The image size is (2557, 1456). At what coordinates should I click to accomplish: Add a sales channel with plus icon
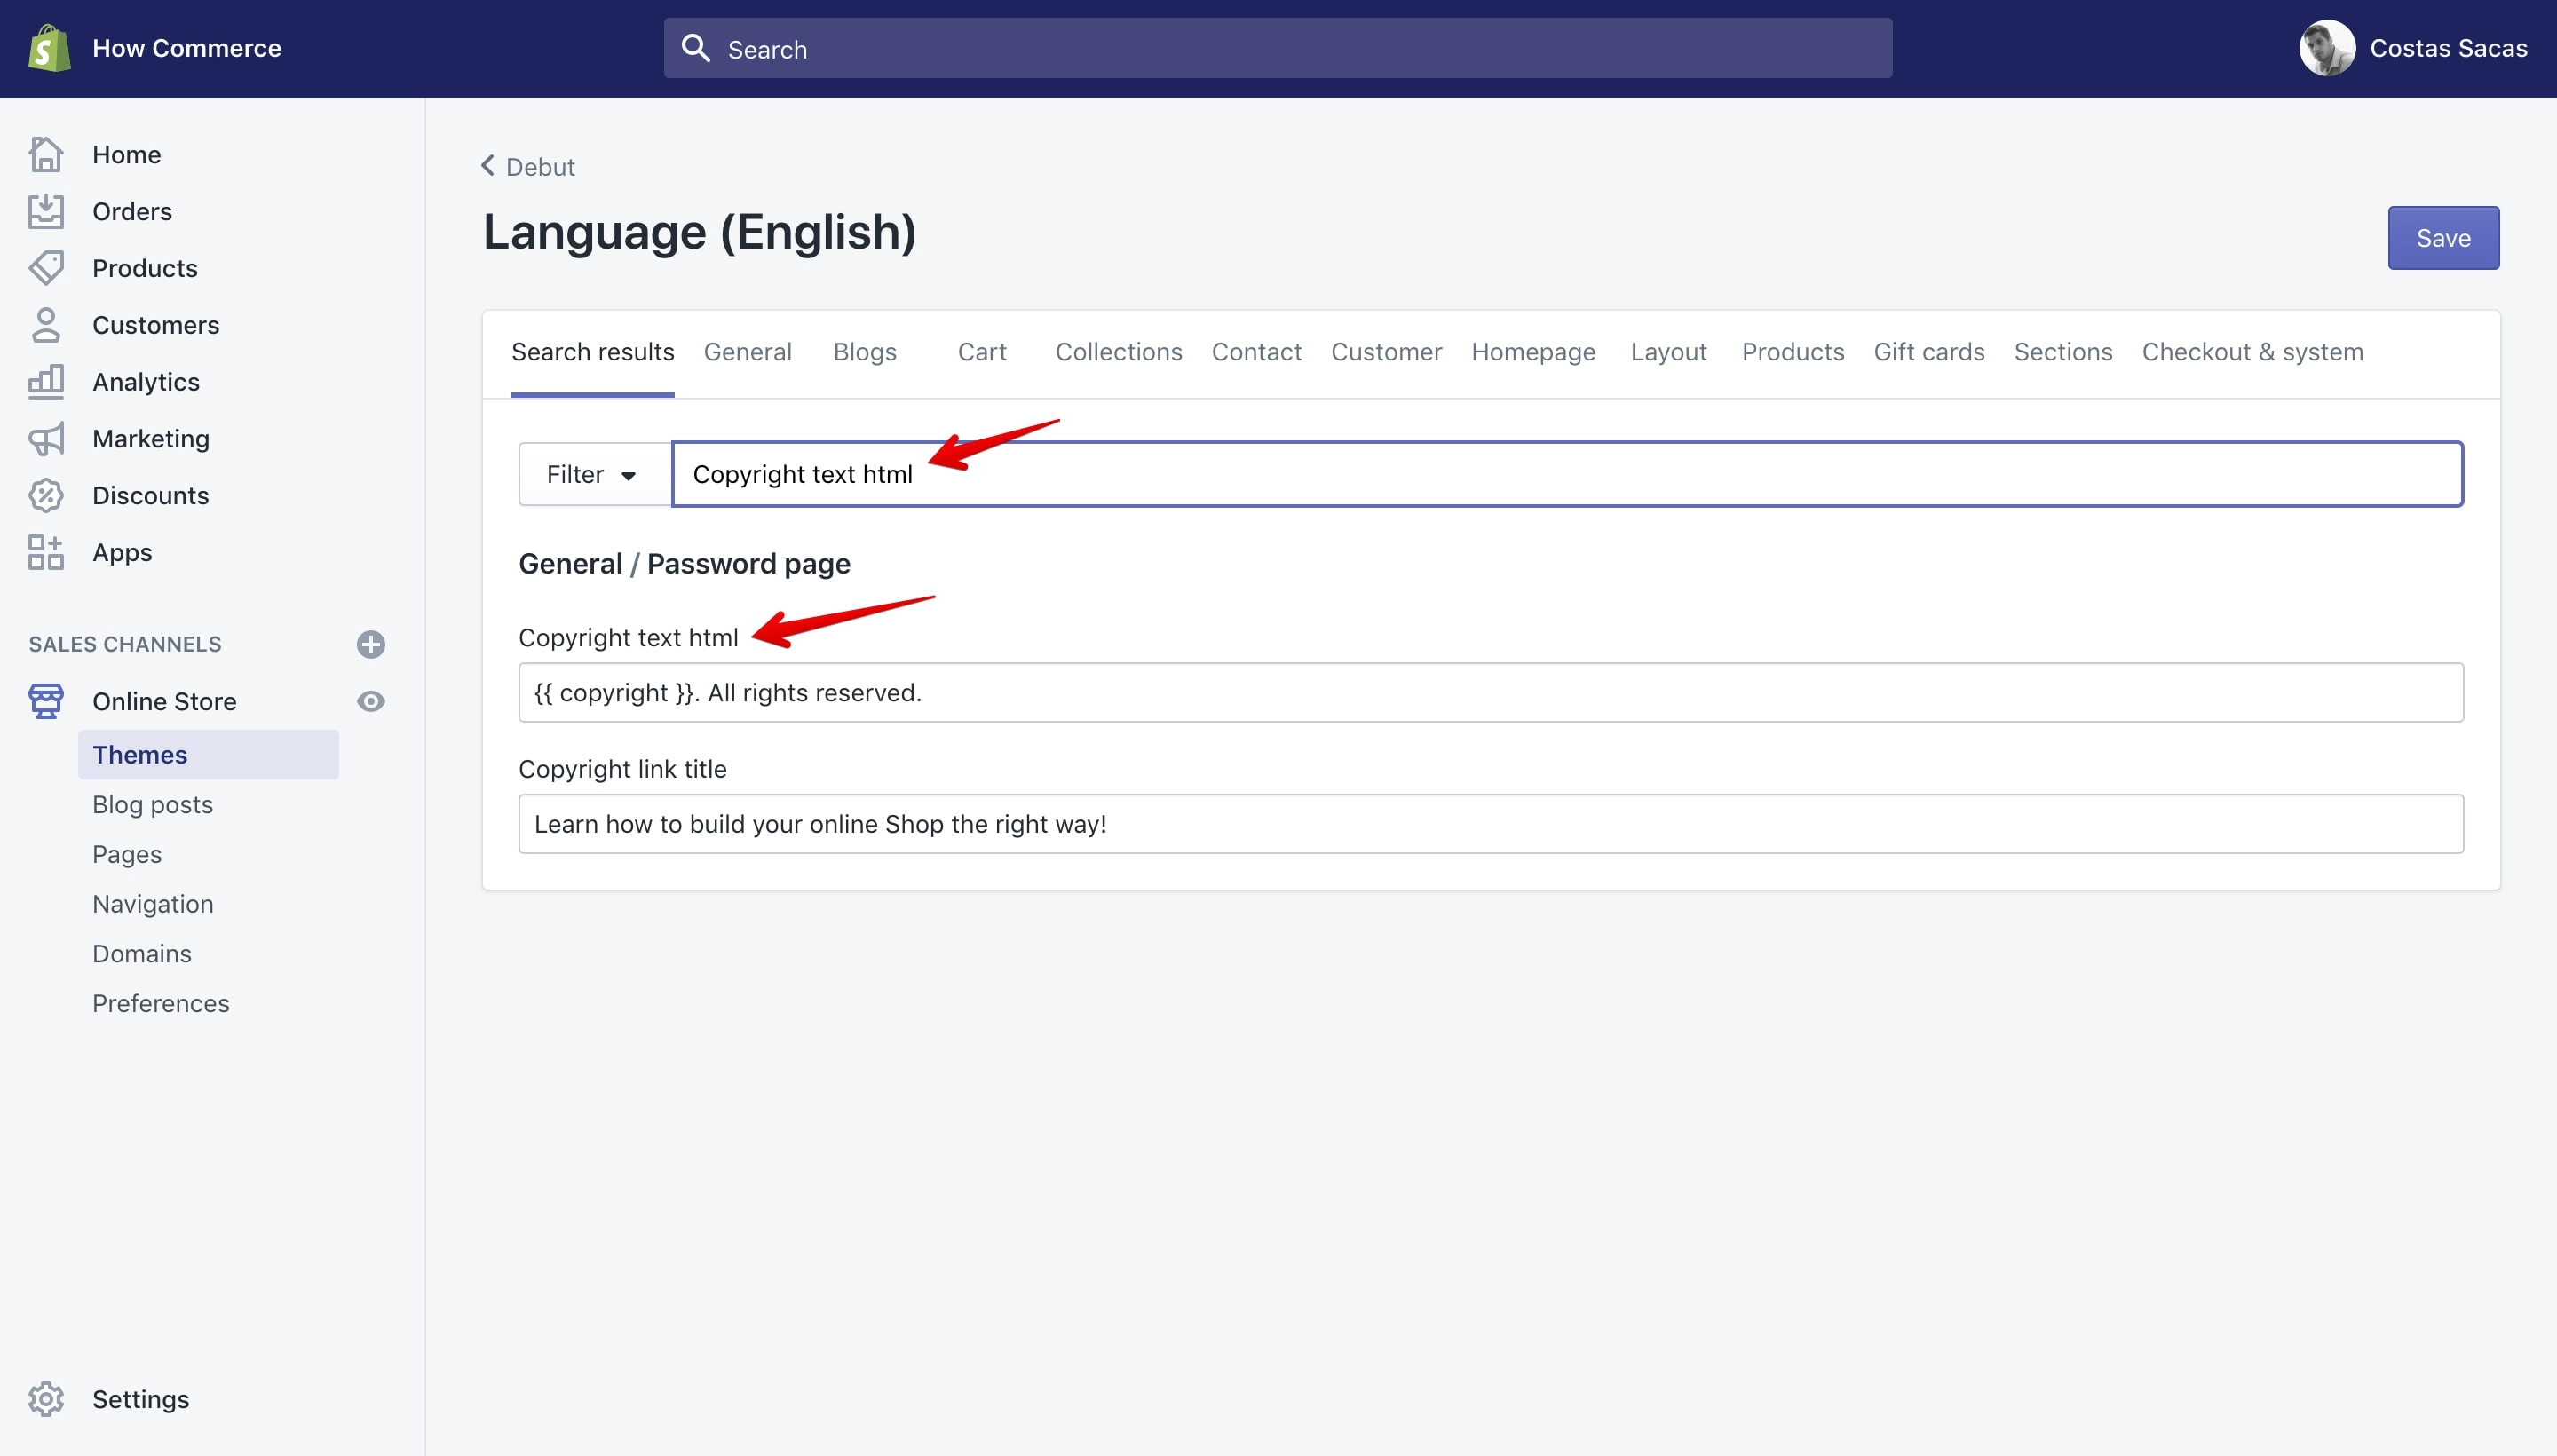click(371, 644)
